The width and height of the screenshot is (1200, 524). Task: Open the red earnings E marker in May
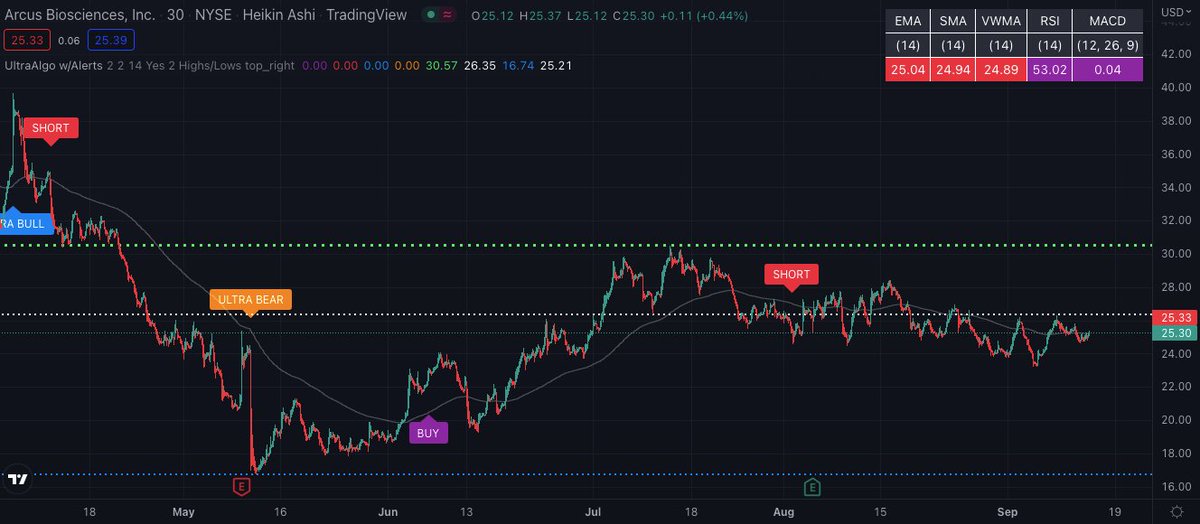[x=240, y=487]
